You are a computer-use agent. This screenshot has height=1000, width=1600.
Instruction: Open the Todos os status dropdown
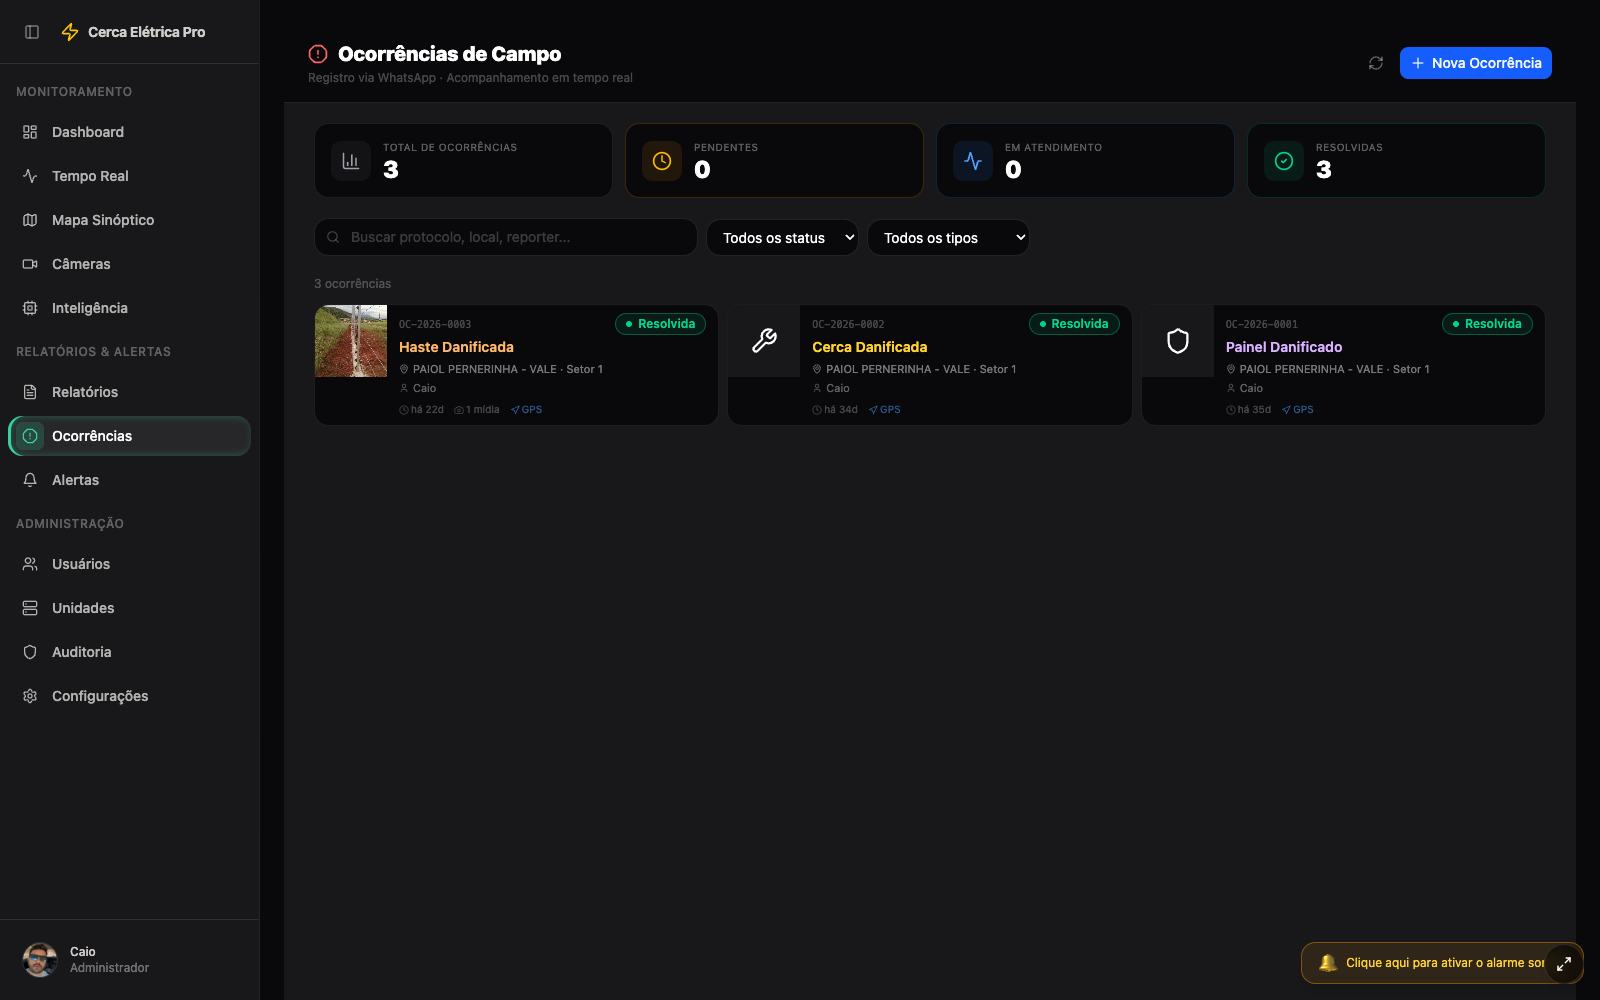point(782,238)
